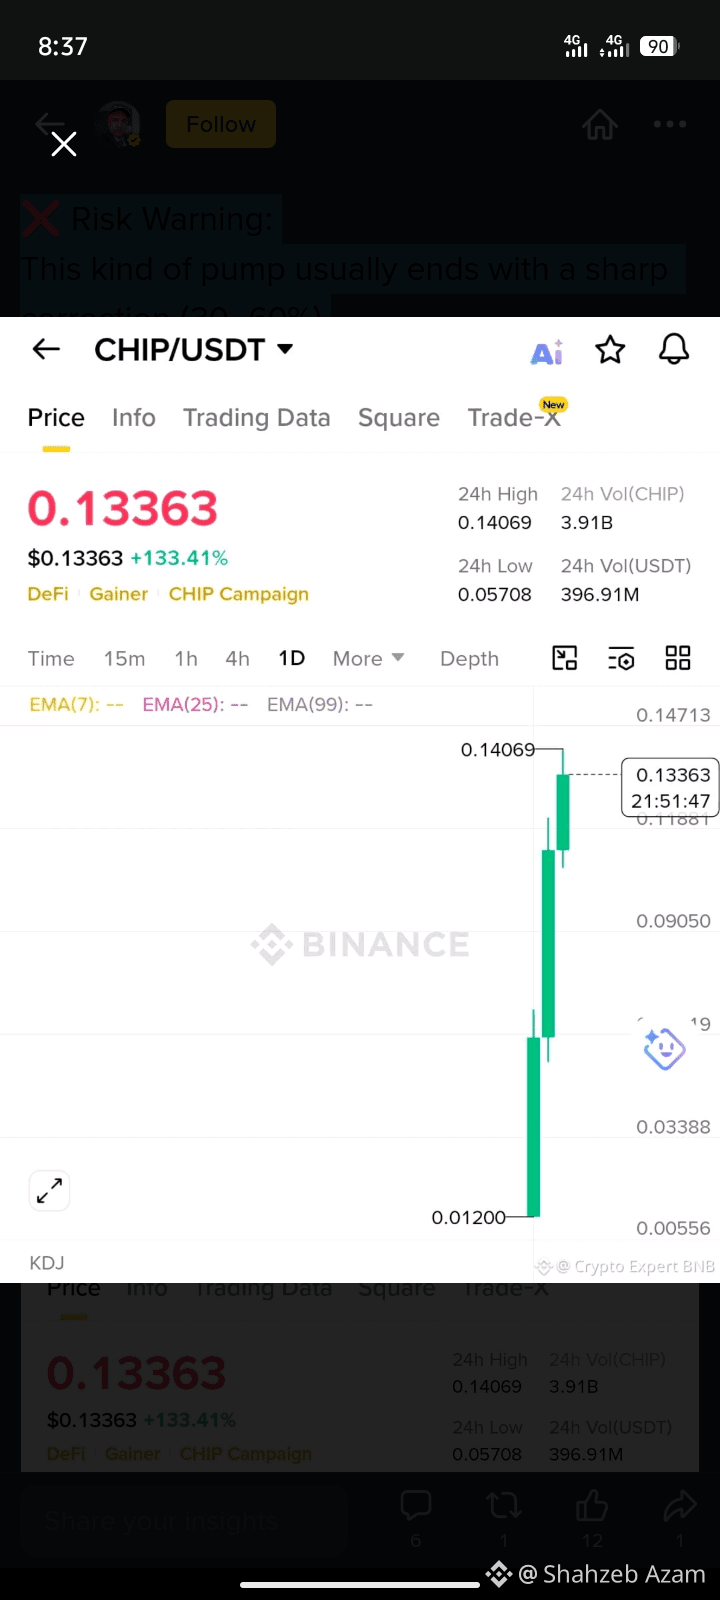Tap the floating AI assistant robot icon
Viewport: 720px width, 1600px height.
click(664, 1048)
